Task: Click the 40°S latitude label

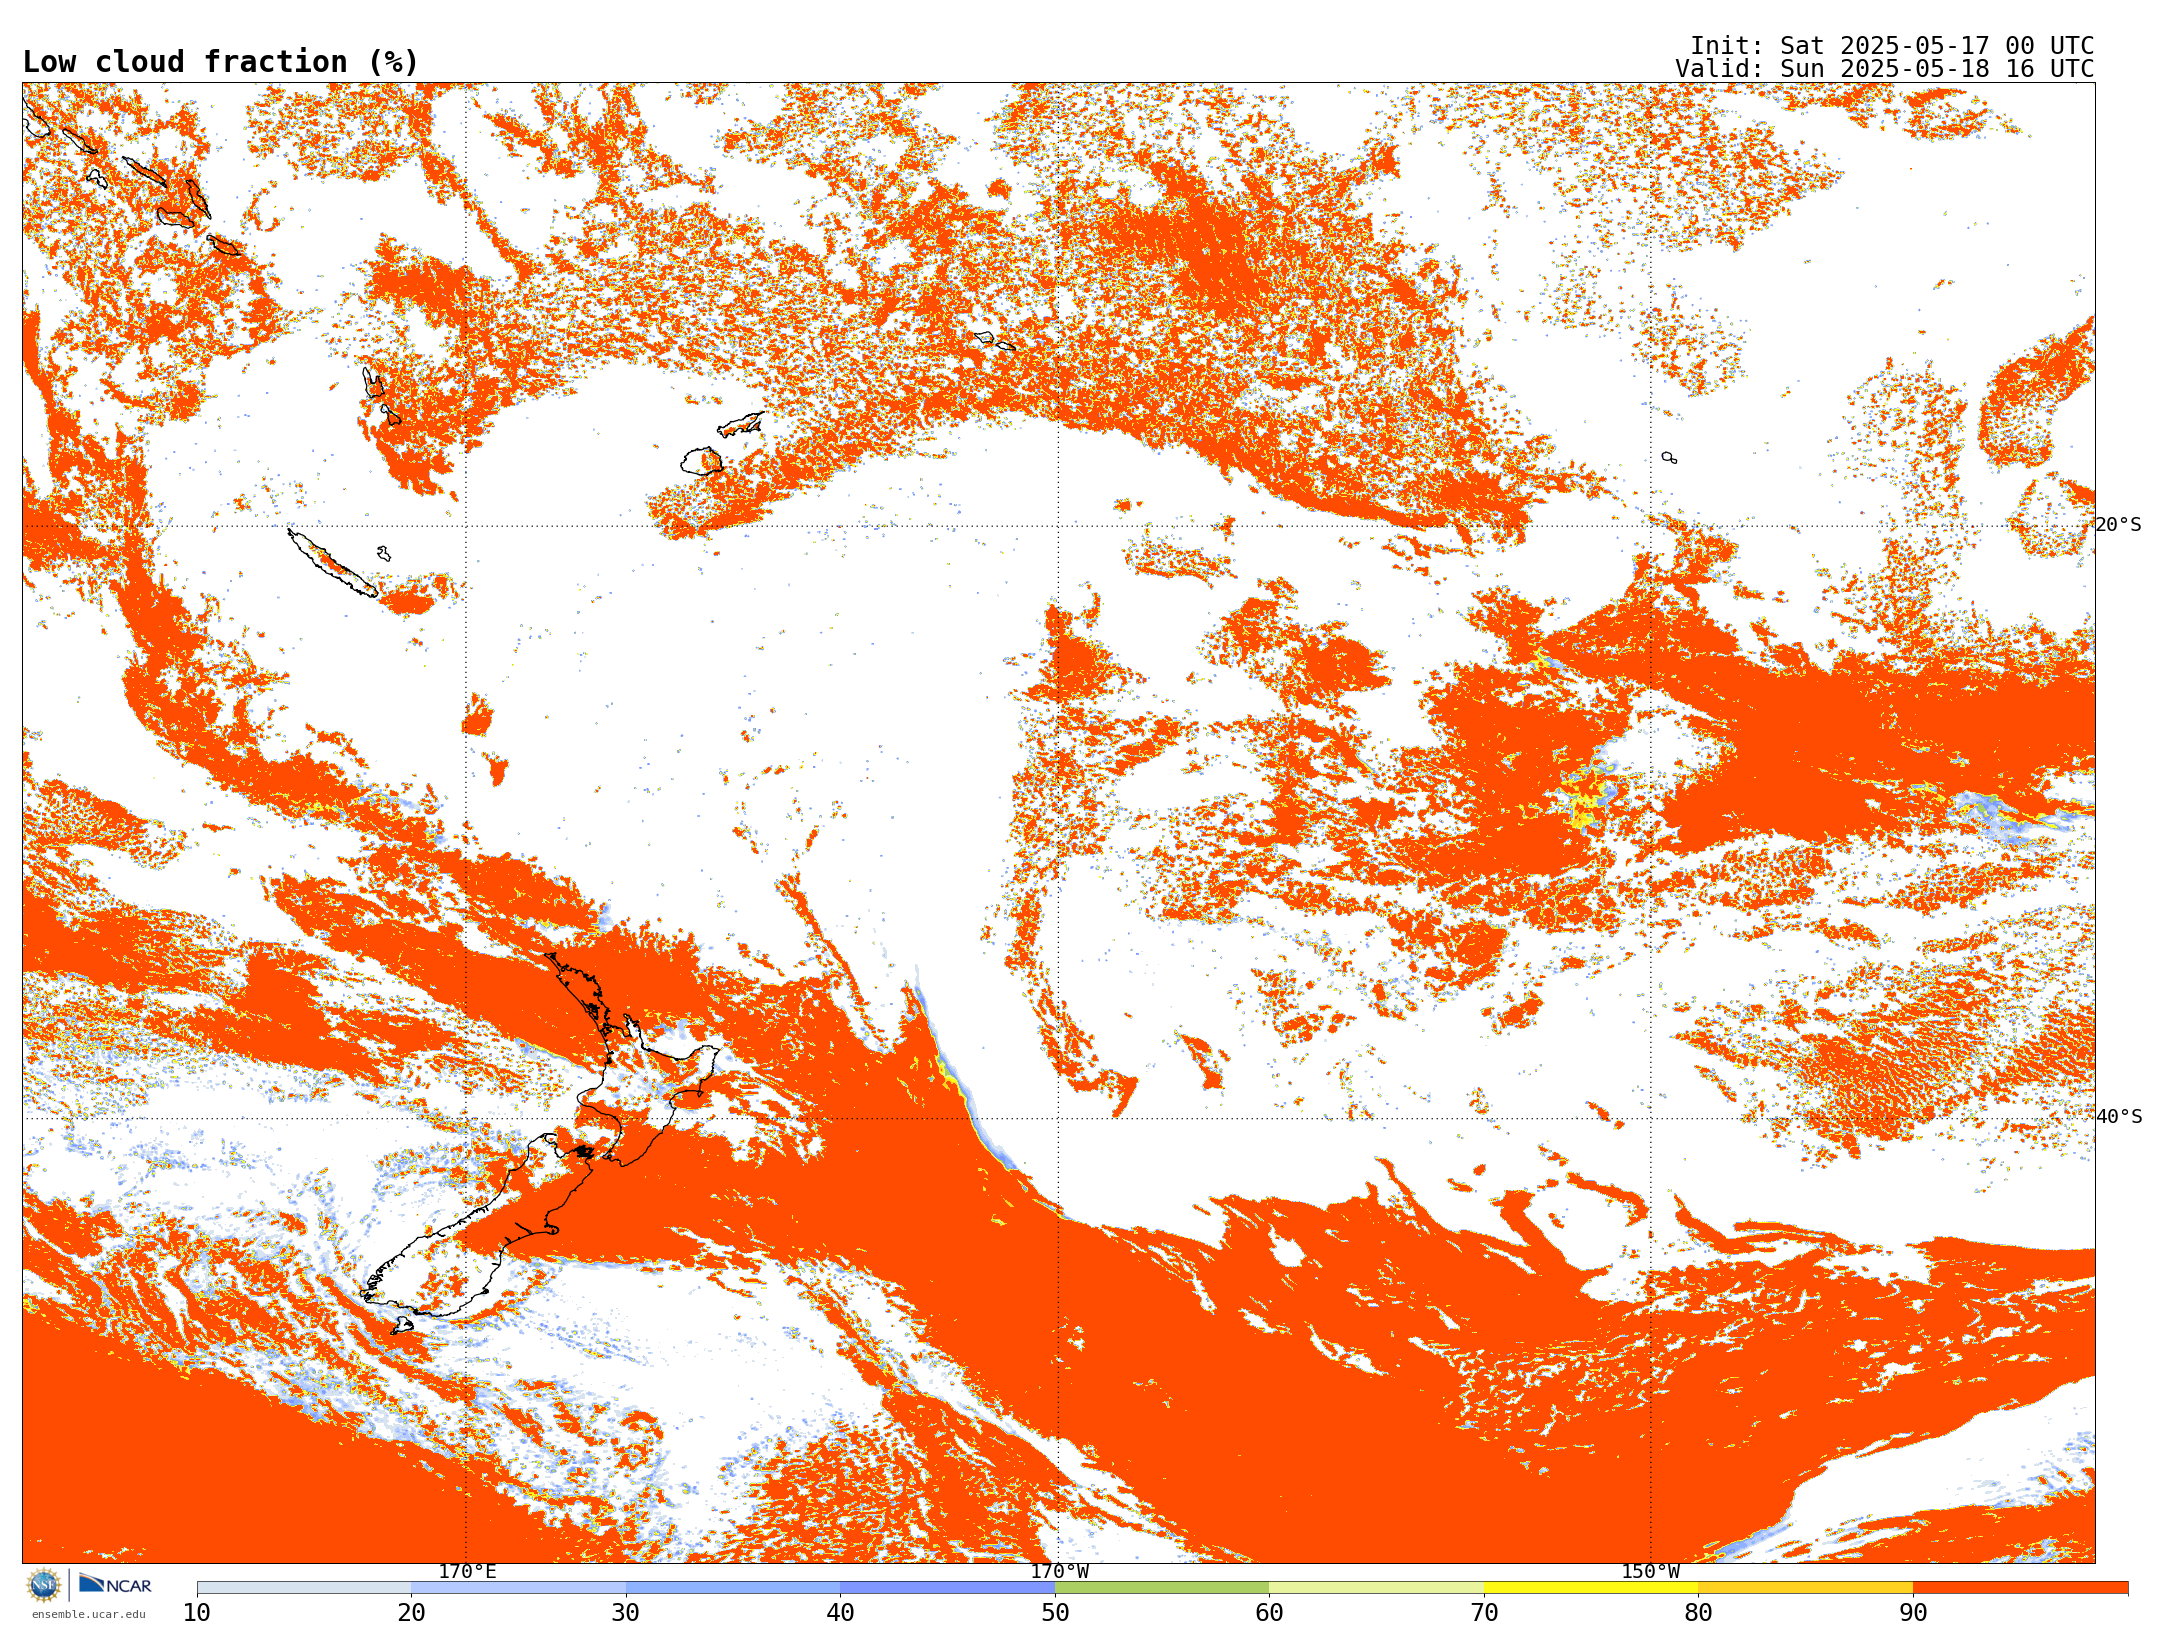Action: tap(2118, 1117)
